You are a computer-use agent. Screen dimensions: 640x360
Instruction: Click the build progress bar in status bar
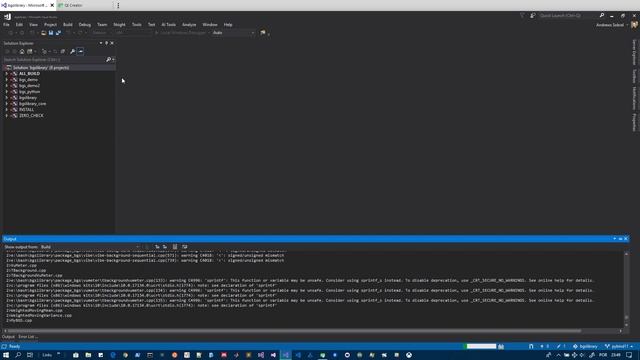481,346
